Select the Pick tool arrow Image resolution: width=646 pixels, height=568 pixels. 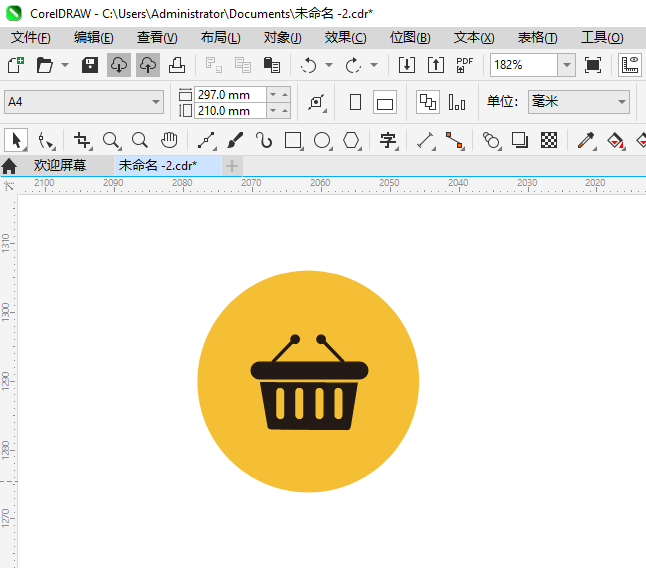15,140
